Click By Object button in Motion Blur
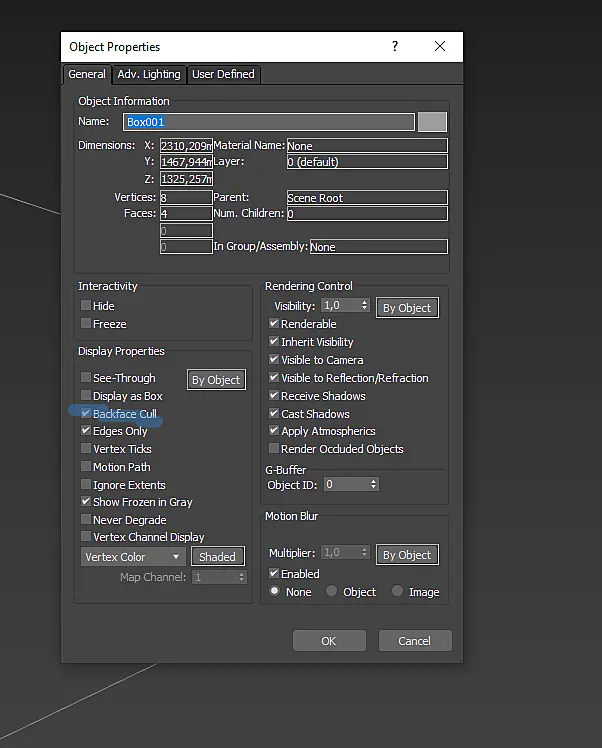The image size is (602, 748). [x=407, y=555]
